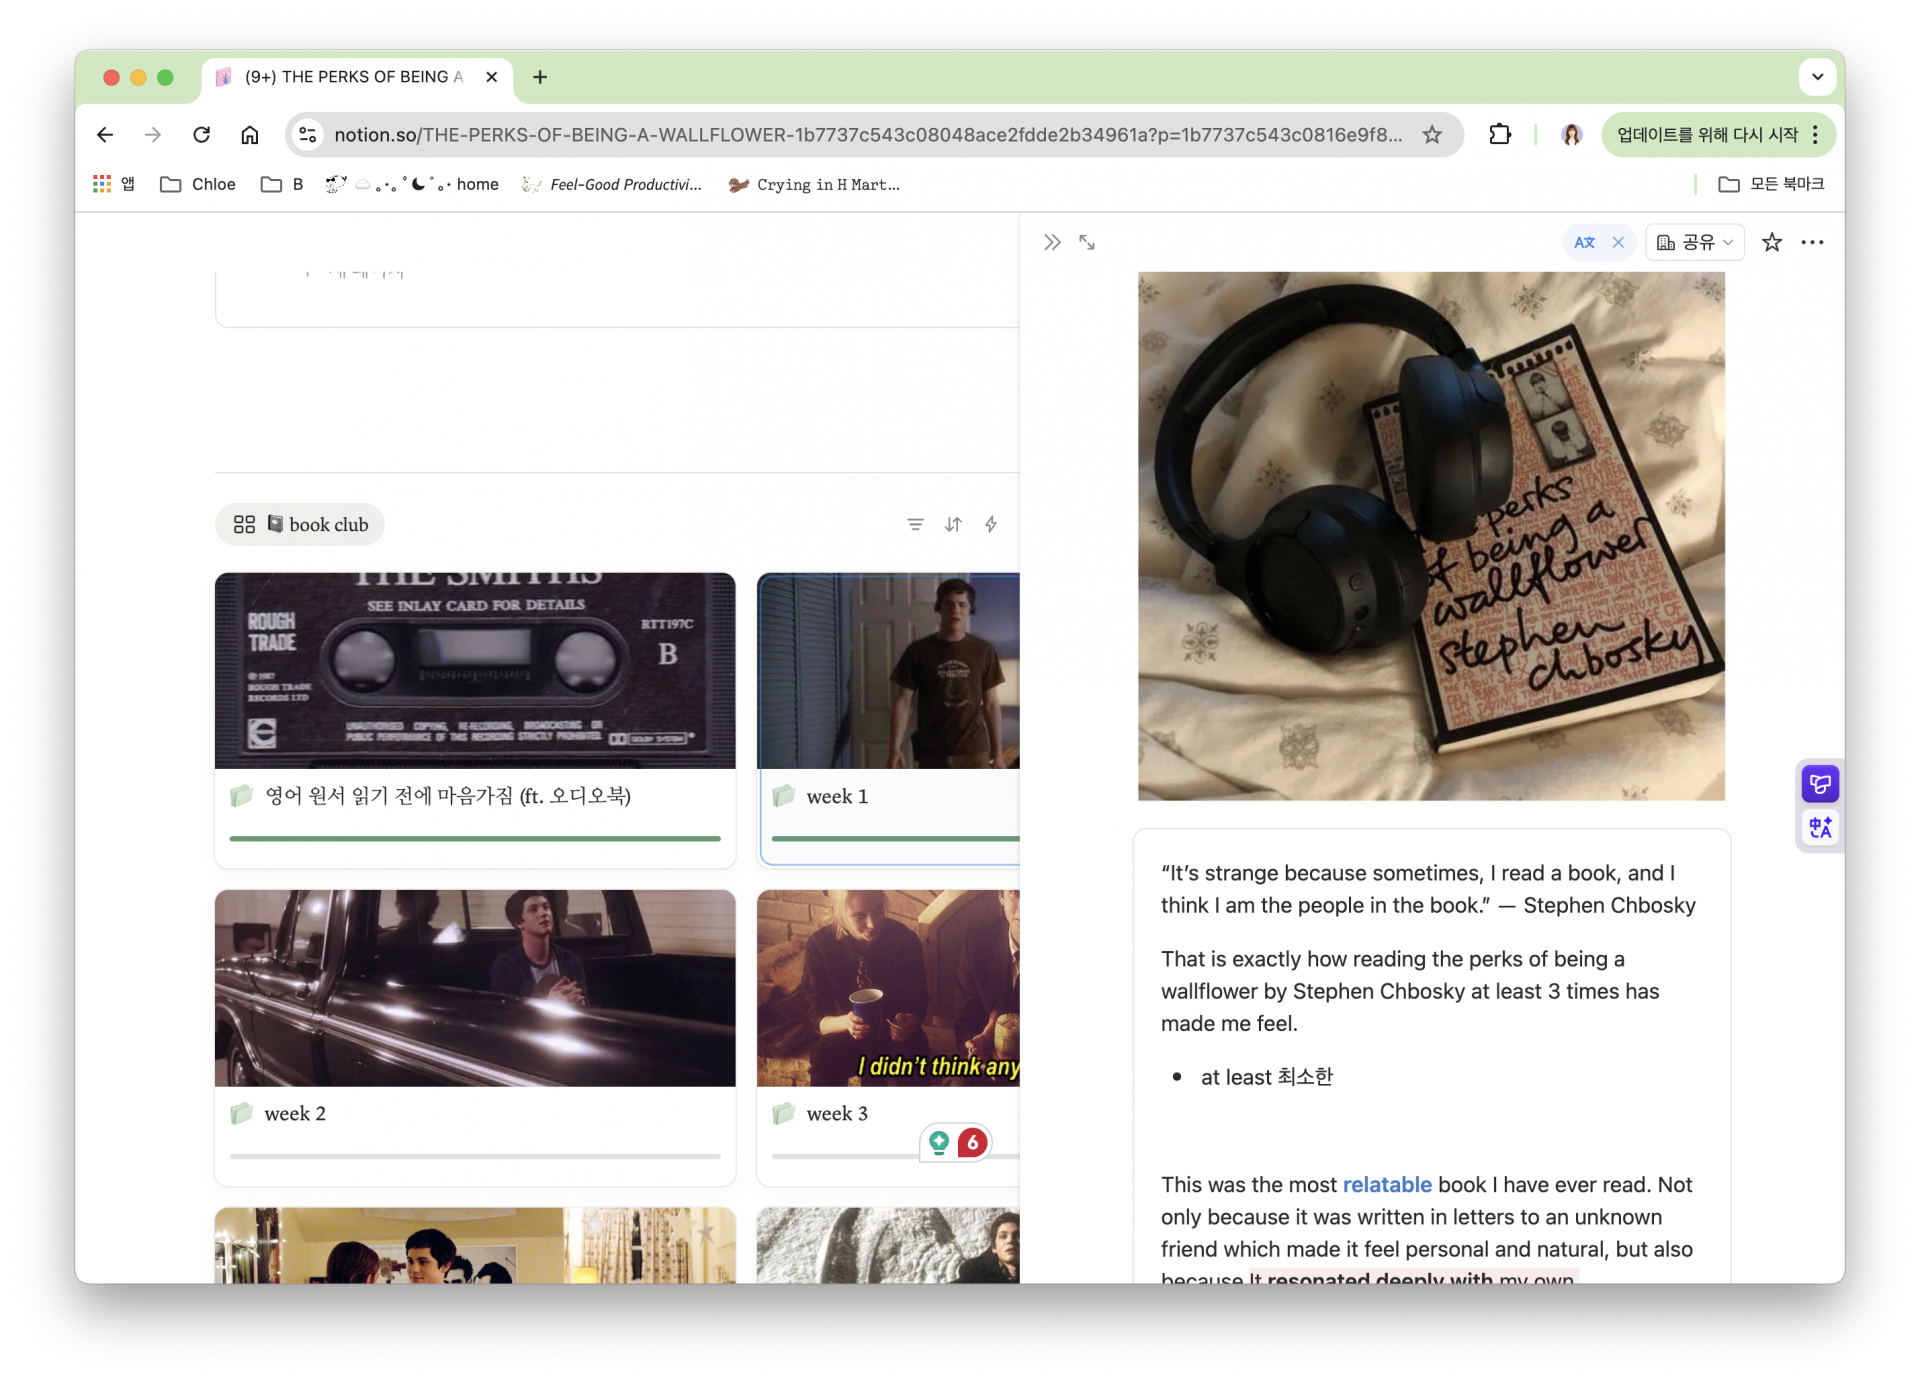Viewport: 1920px width, 1383px height.
Task: Open the purple chat extension widget
Action: pos(1820,784)
